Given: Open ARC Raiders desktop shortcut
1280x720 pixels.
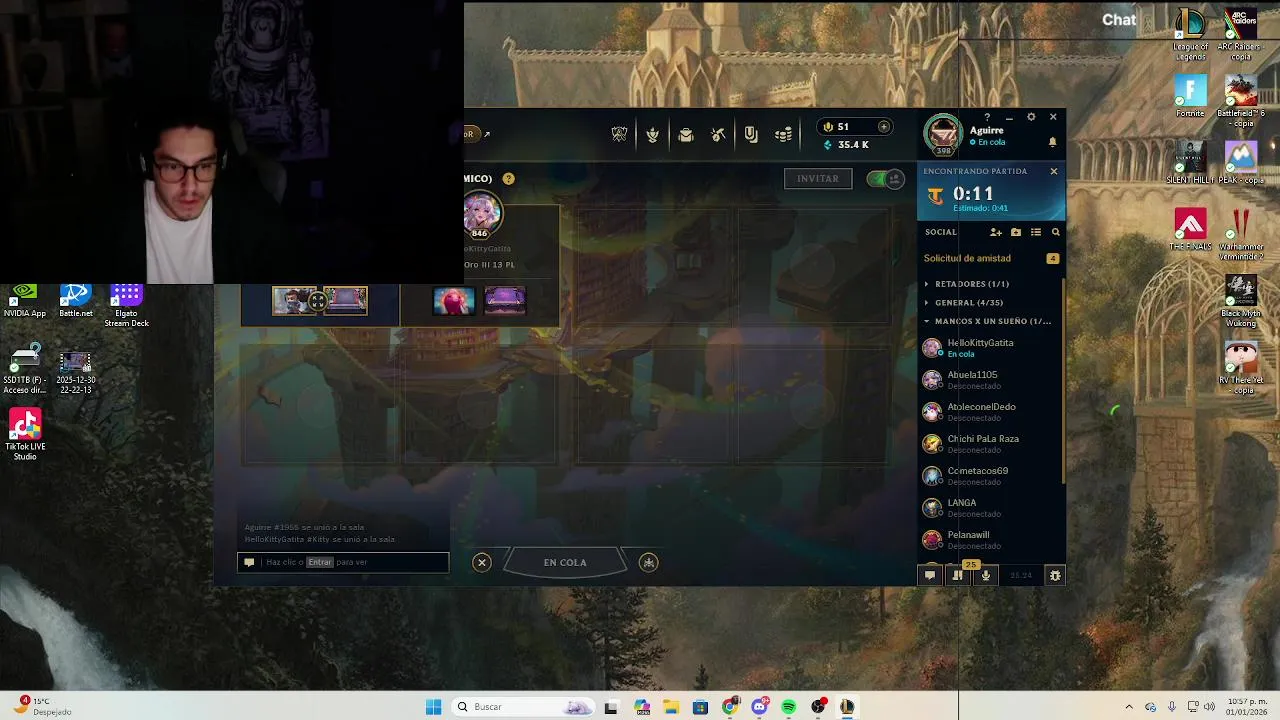Looking at the screenshot, I should click(1241, 35).
